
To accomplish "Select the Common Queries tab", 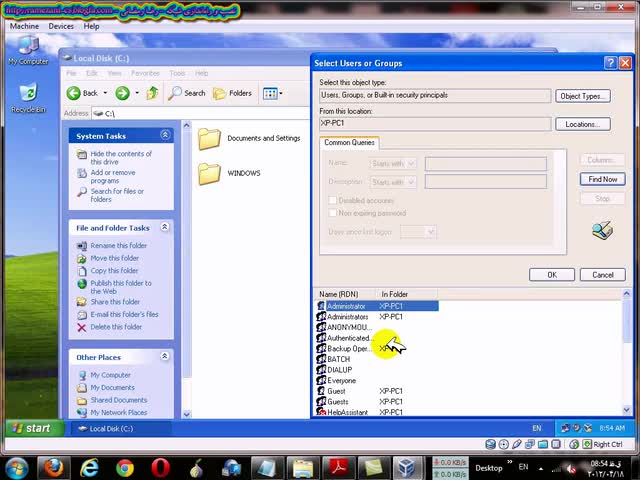I will tap(349, 142).
